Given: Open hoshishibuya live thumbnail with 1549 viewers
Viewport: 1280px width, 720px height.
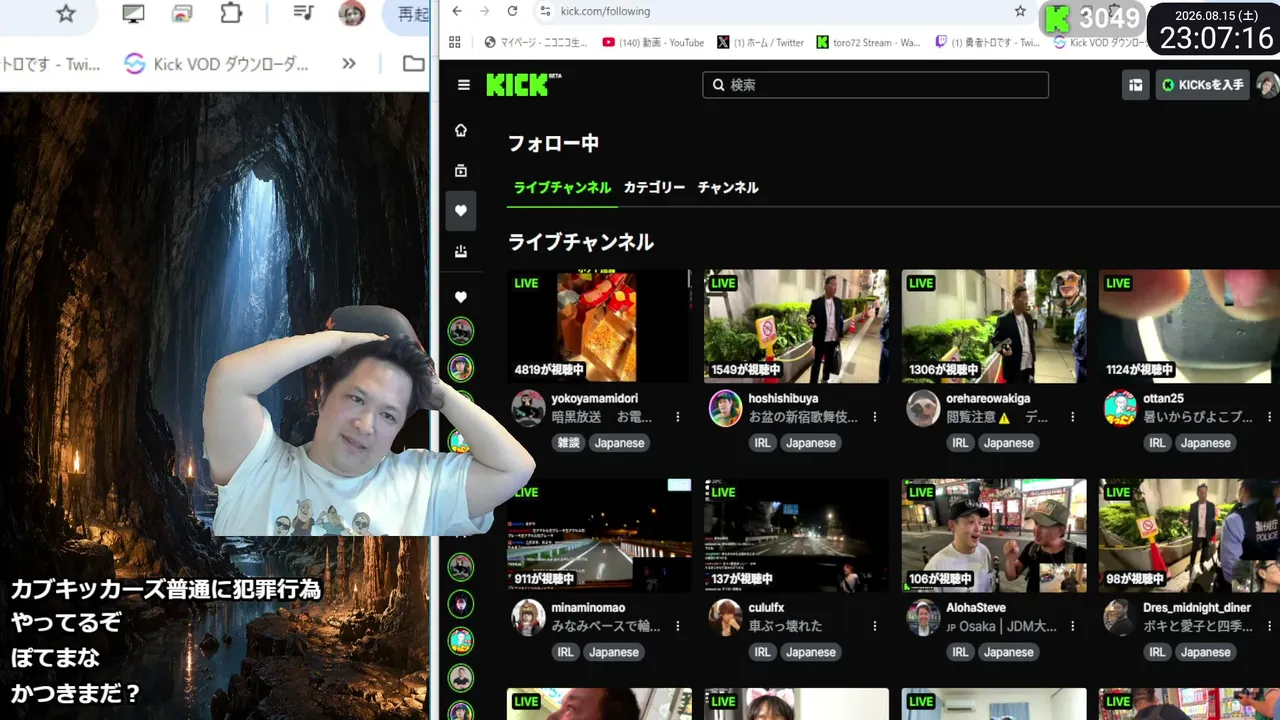Looking at the screenshot, I should point(796,326).
